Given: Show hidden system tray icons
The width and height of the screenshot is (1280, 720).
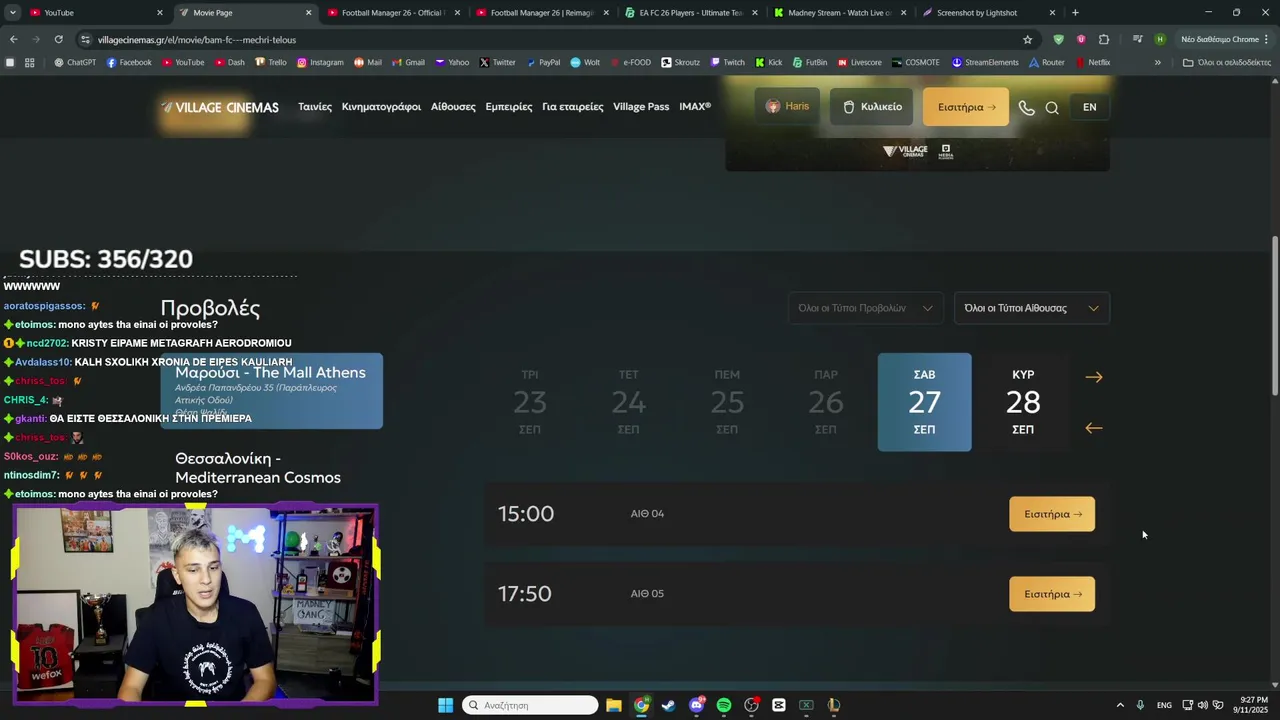Looking at the screenshot, I should 1120,705.
